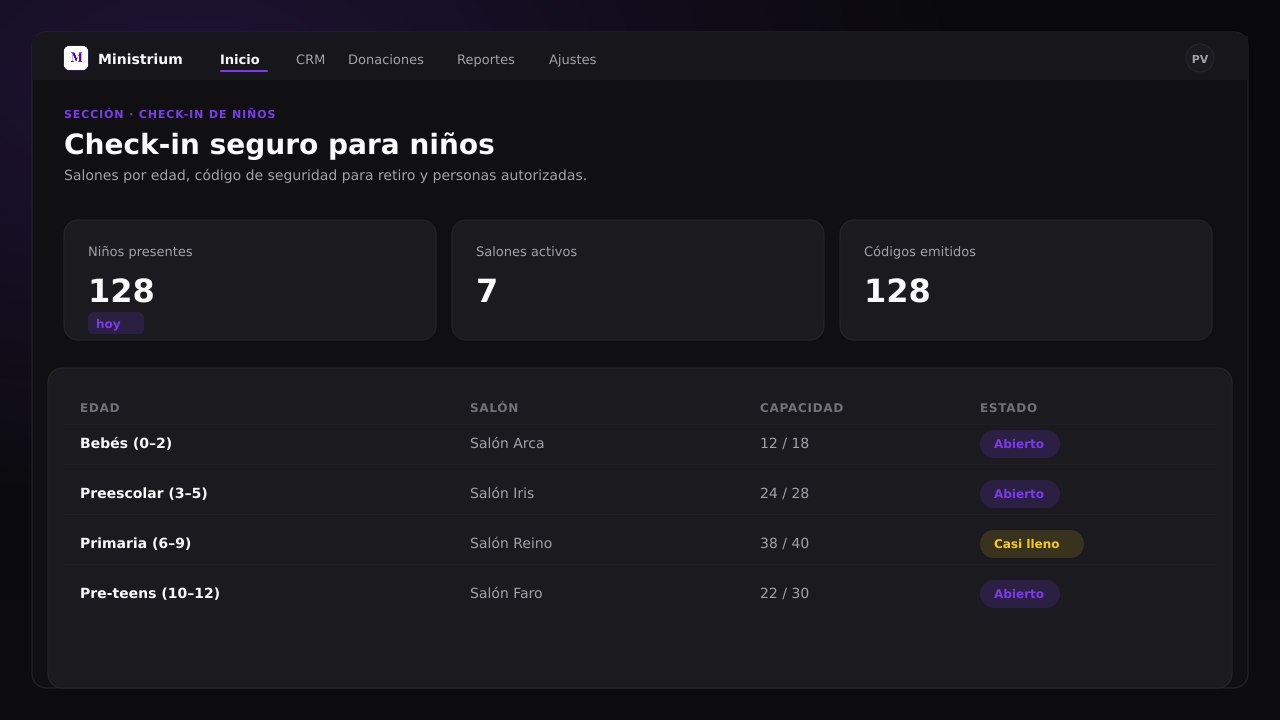Click Abierto badge for Bebés row
This screenshot has width=1280, height=720.
click(1020, 444)
